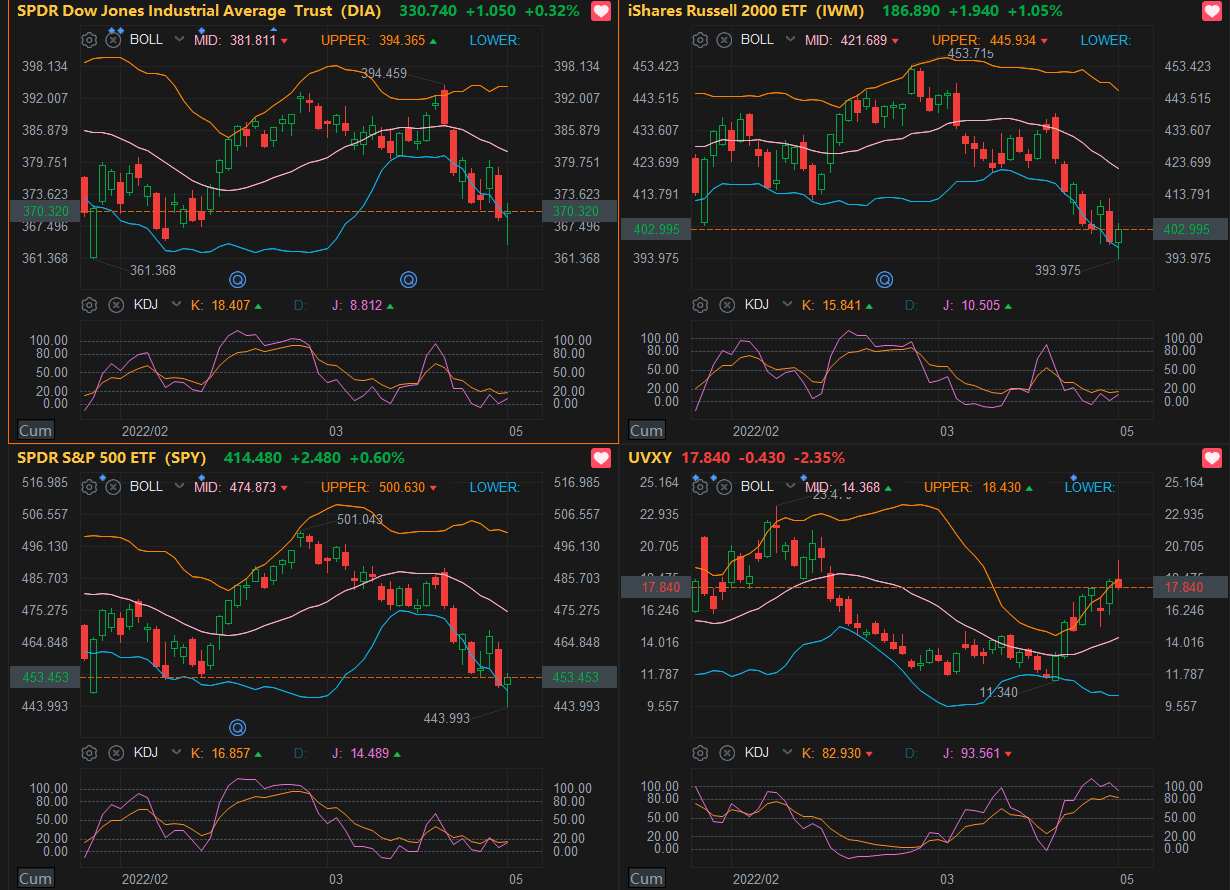Viewport: 1230px width, 890px height.
Task: Remove KDJ indicator from SPY chart
Action: point(116,753)
